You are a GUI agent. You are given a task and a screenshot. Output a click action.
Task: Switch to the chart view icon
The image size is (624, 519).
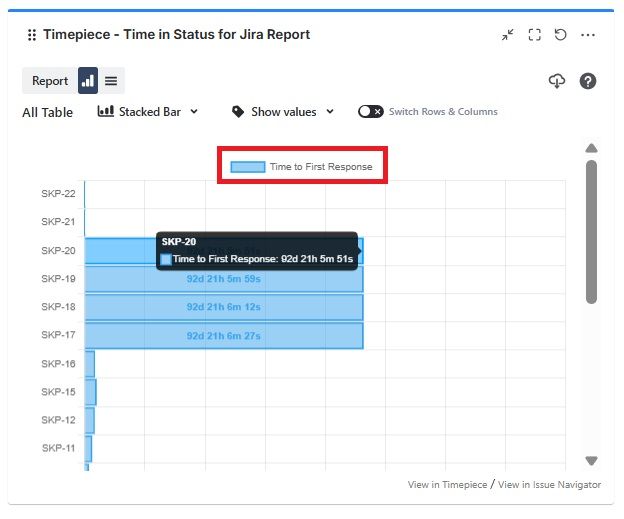[88, 81]
